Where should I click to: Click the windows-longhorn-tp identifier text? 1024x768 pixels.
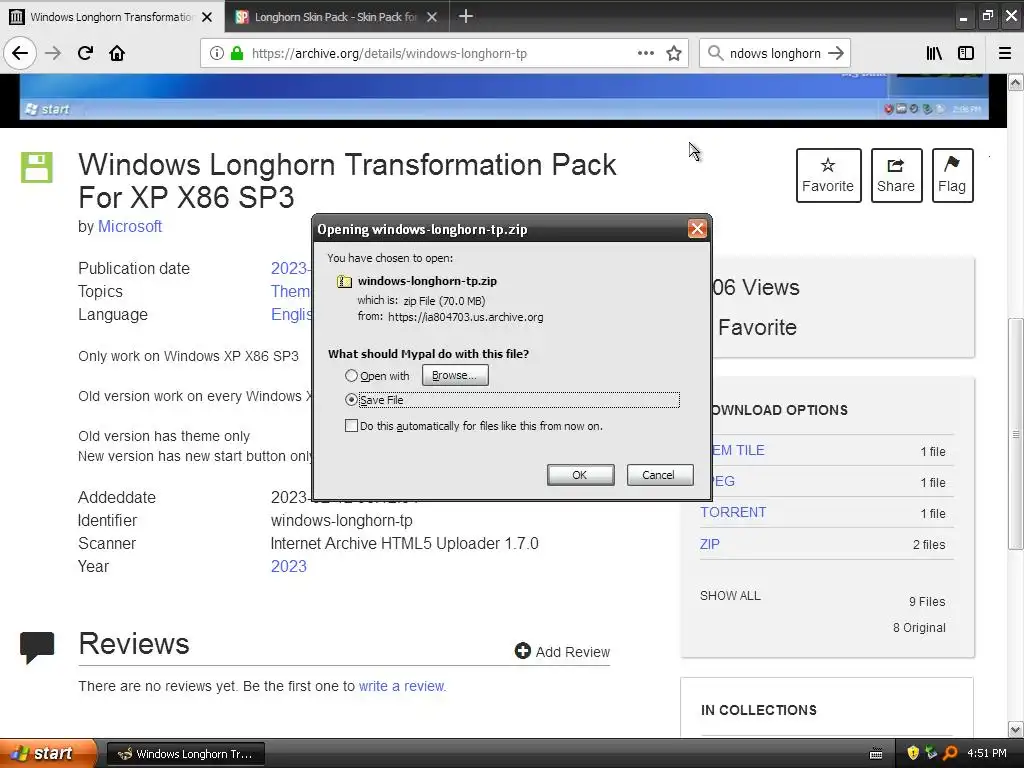click(342, 520)
